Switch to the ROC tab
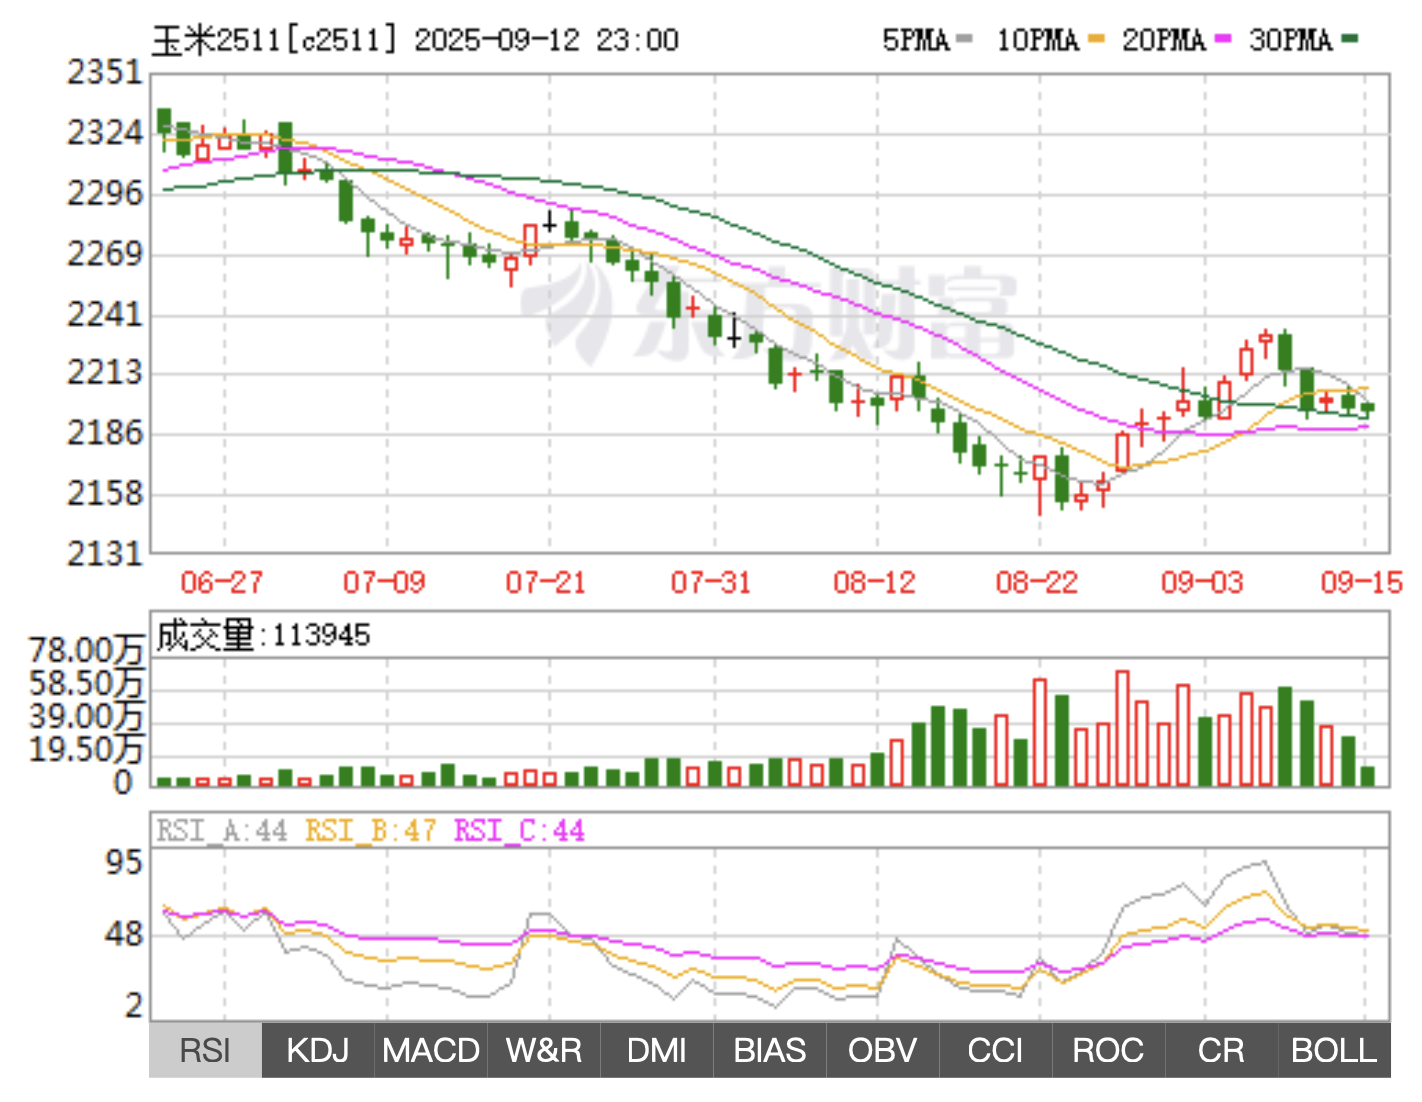Viewport: 1422px width, 1102px height. [1109, 1050]
